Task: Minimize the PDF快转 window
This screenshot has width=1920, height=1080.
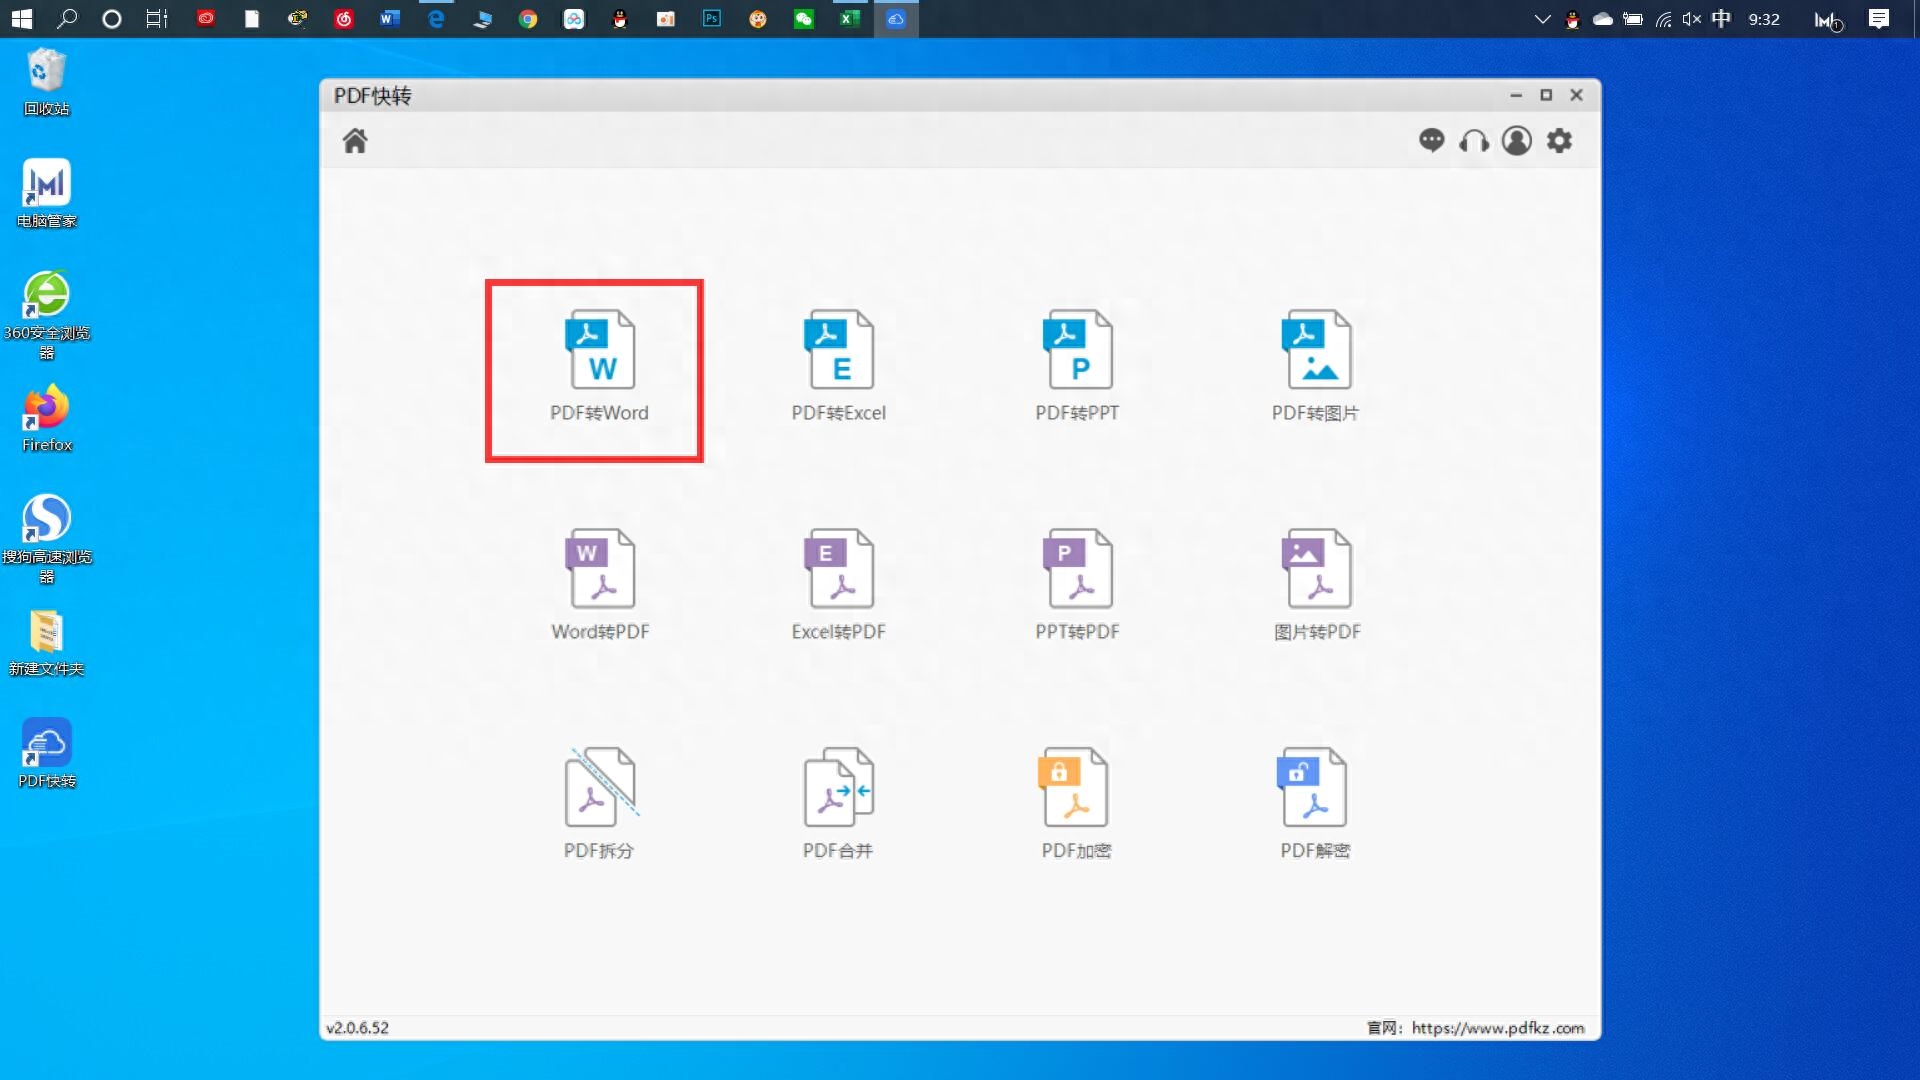Action: (1516, 95)
